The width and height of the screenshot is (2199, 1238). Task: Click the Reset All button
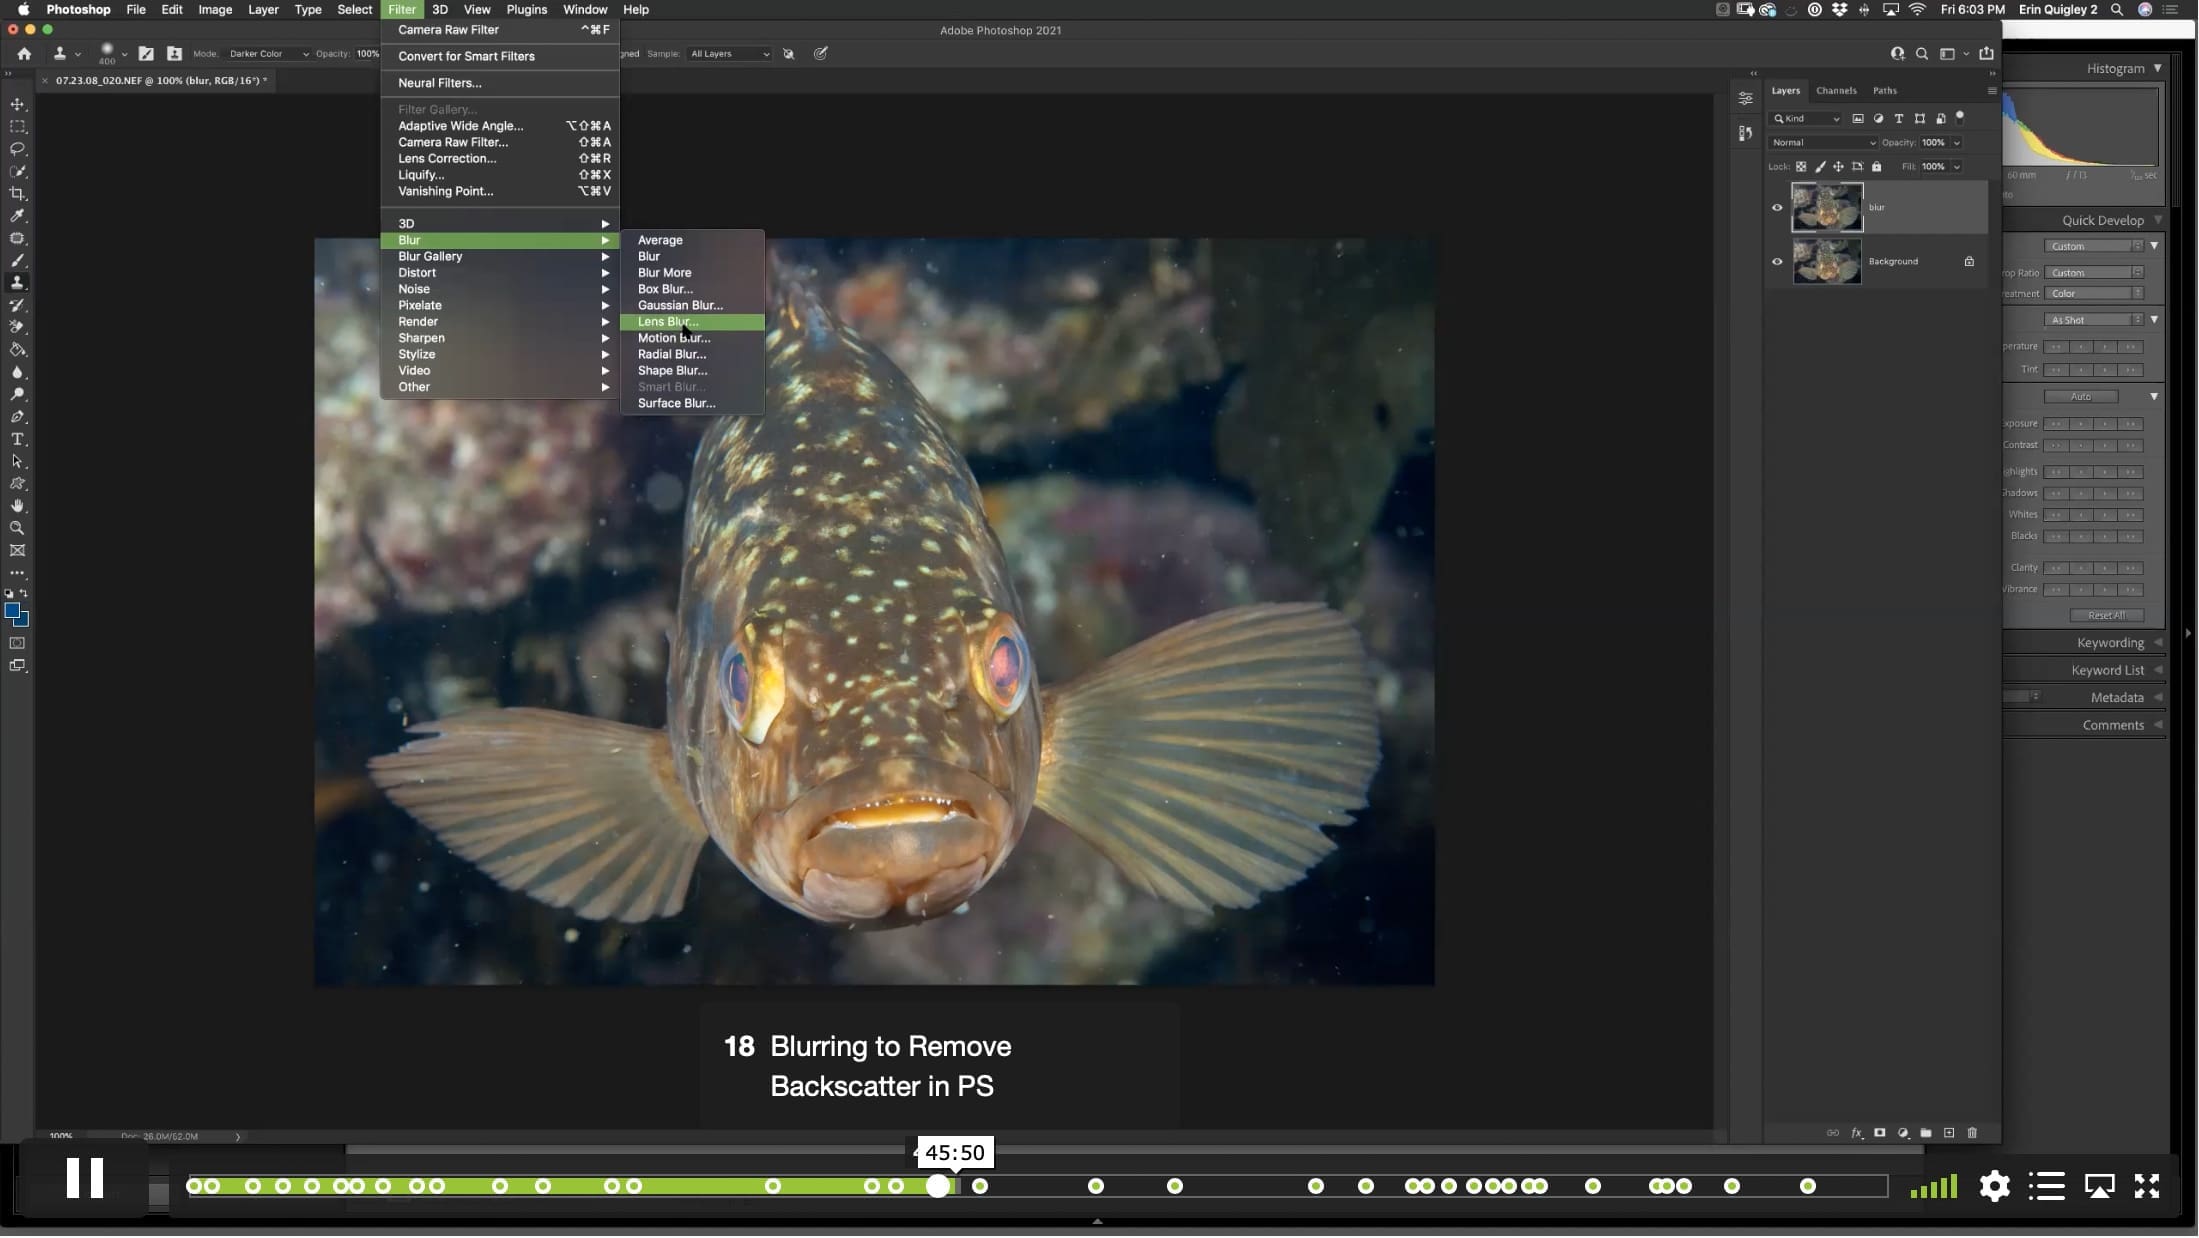[x=2105, y=616]
